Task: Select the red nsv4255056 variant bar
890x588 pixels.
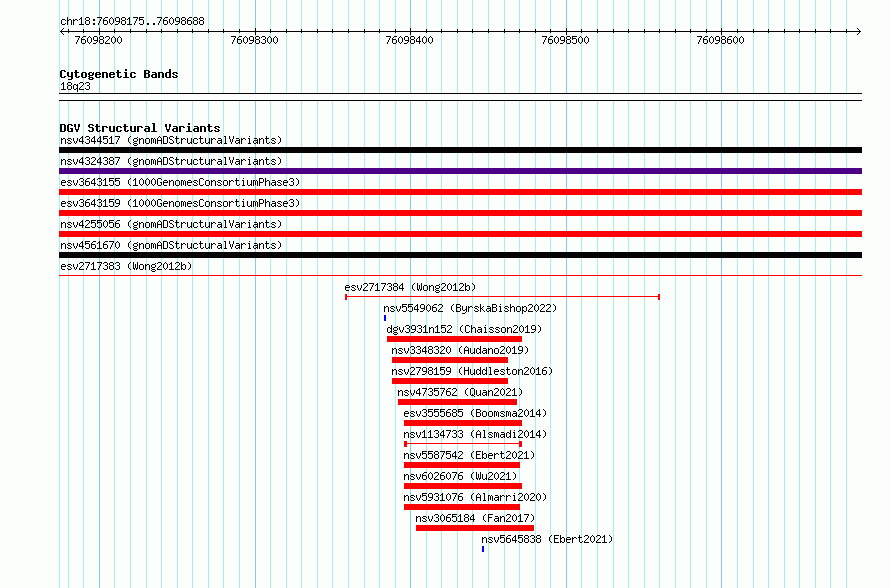Action: (460, 234)
